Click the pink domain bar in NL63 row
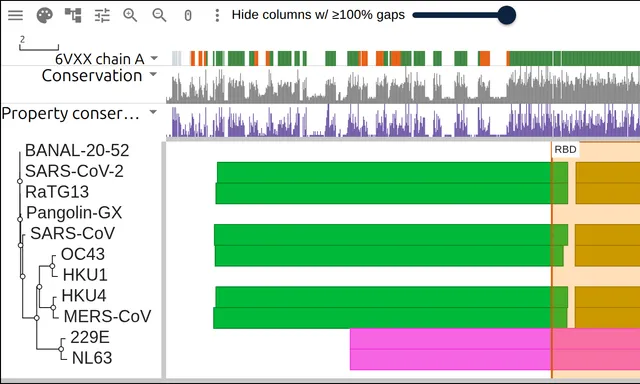The height and width of the screenshot is (384, 640). coord(495,360)
